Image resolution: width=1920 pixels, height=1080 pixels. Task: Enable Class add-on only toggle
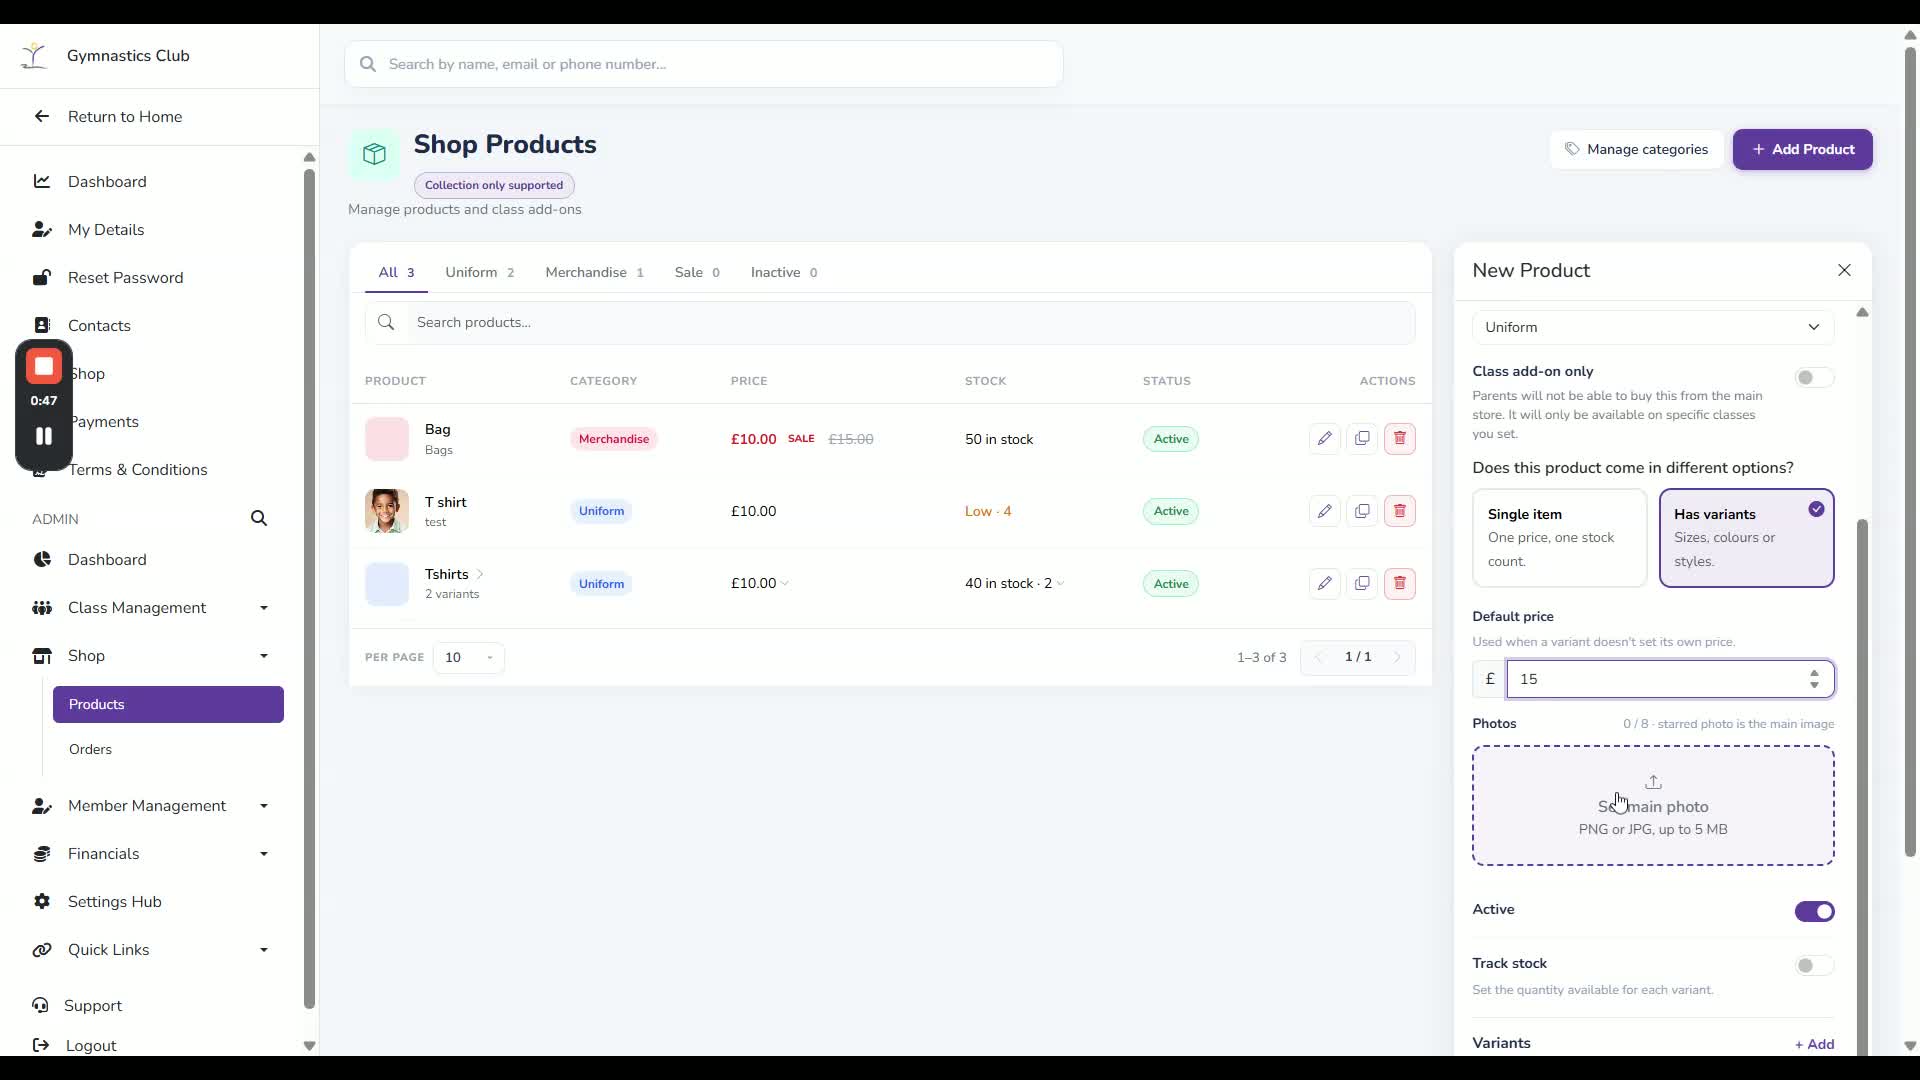coord(1814,378)
